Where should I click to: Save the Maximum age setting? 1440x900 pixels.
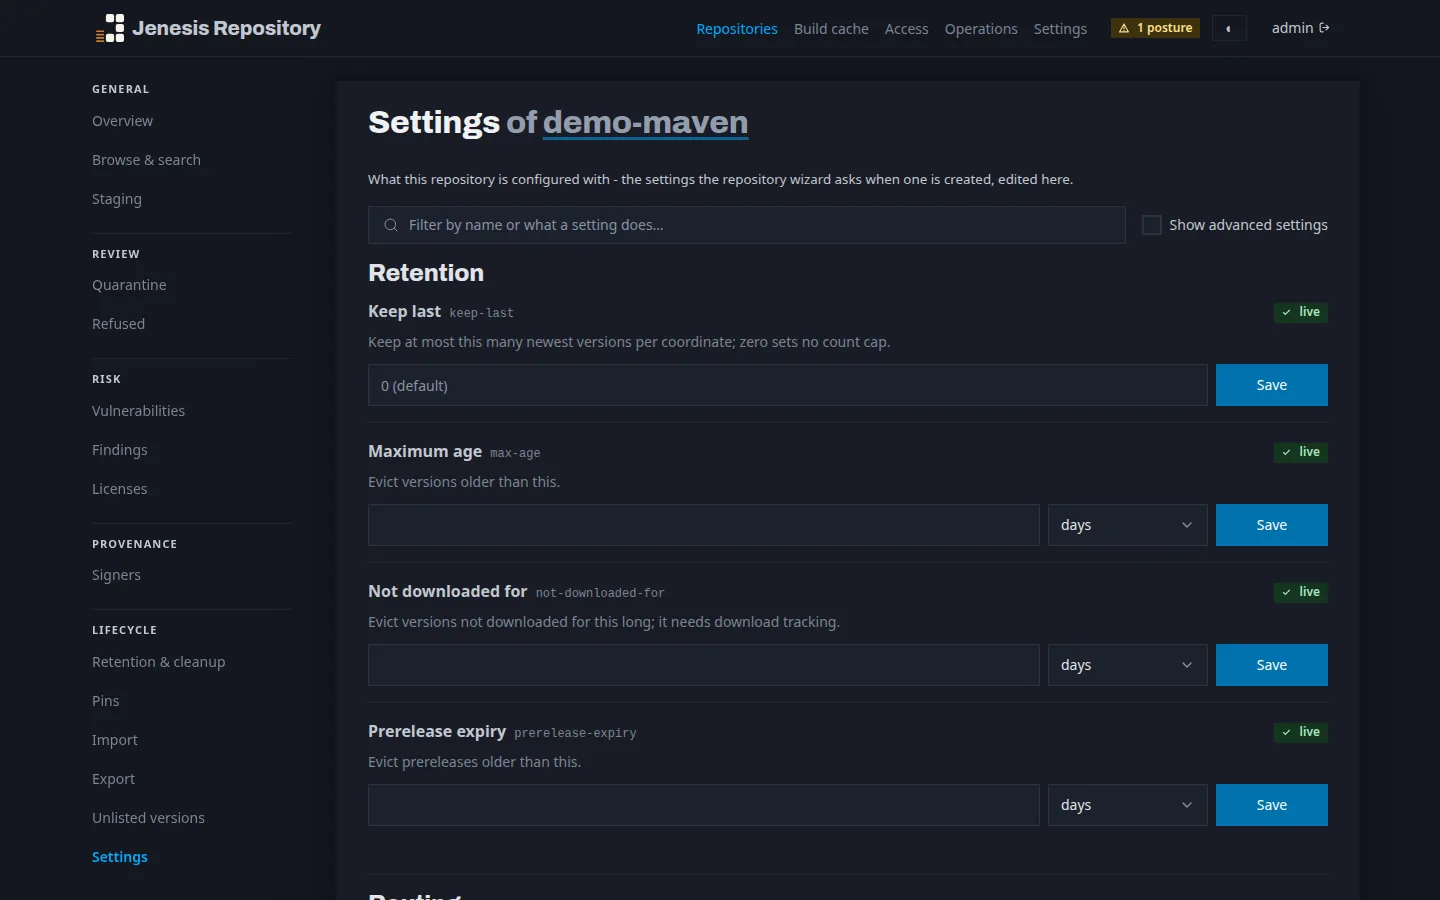click(x=1272, y=525)
